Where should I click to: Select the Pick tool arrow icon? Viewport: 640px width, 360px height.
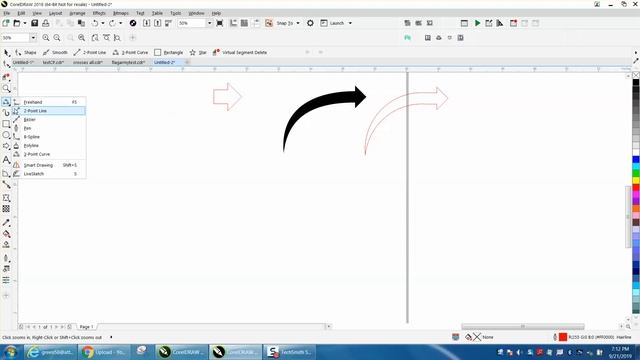click(6, 53)
